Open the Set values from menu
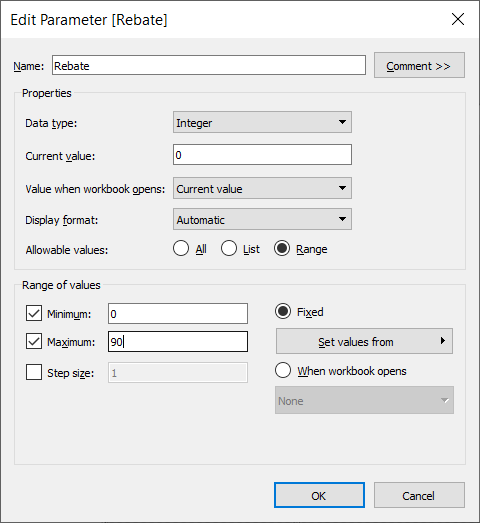This screenshot has width=480, height=523. tap(364, 341)
